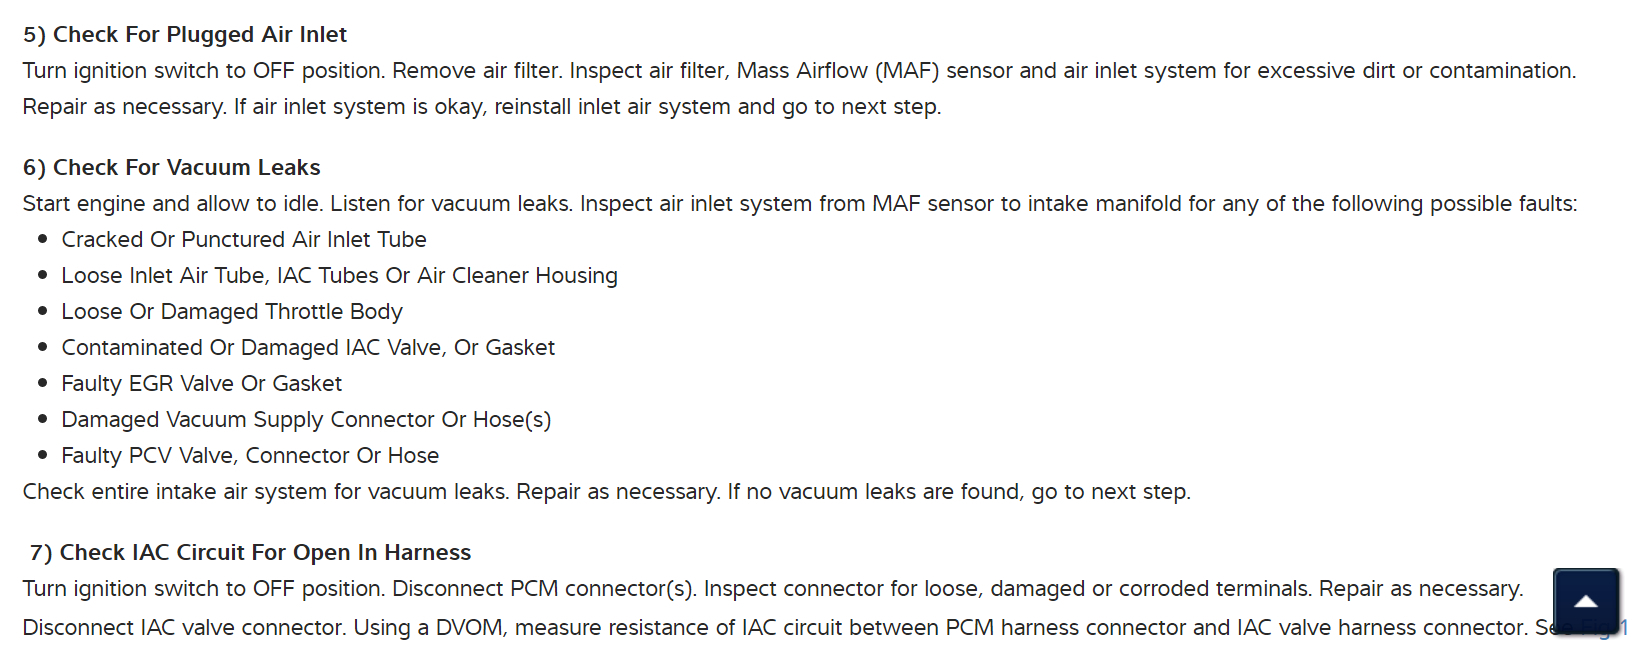The image size is (1647, 657).
Task: Click the sentence "Start engine and allow to idle."
Action: pyautogui.click(x=173, y=204)
